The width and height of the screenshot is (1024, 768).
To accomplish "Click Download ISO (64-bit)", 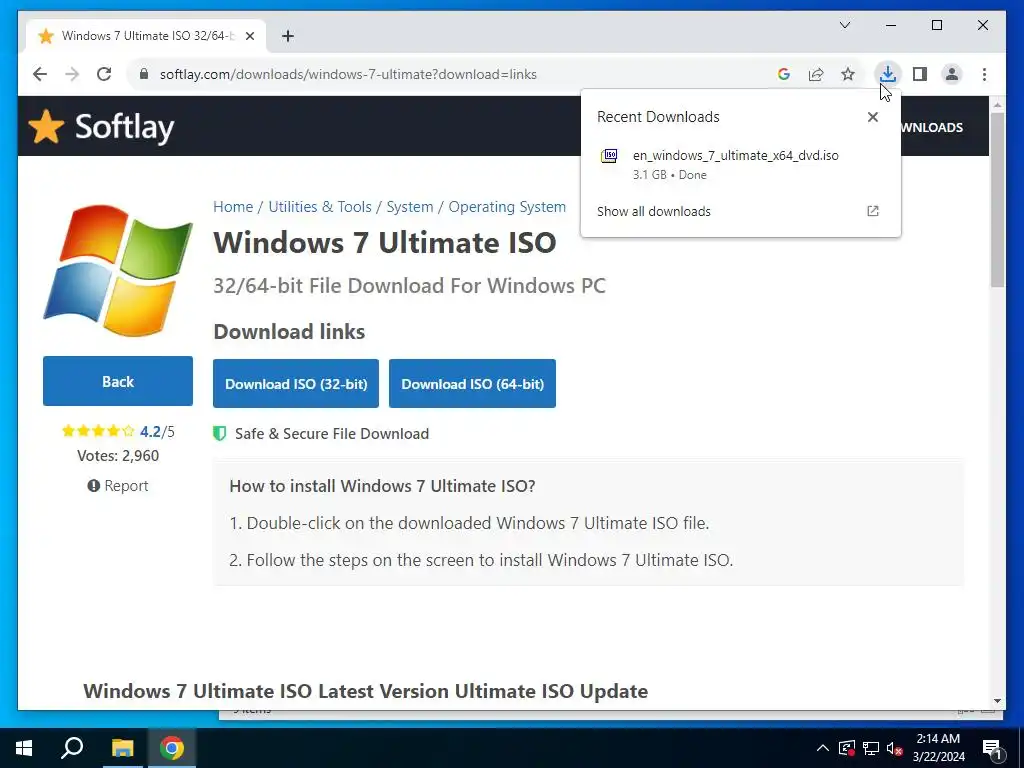I will (x=472, y=383).
